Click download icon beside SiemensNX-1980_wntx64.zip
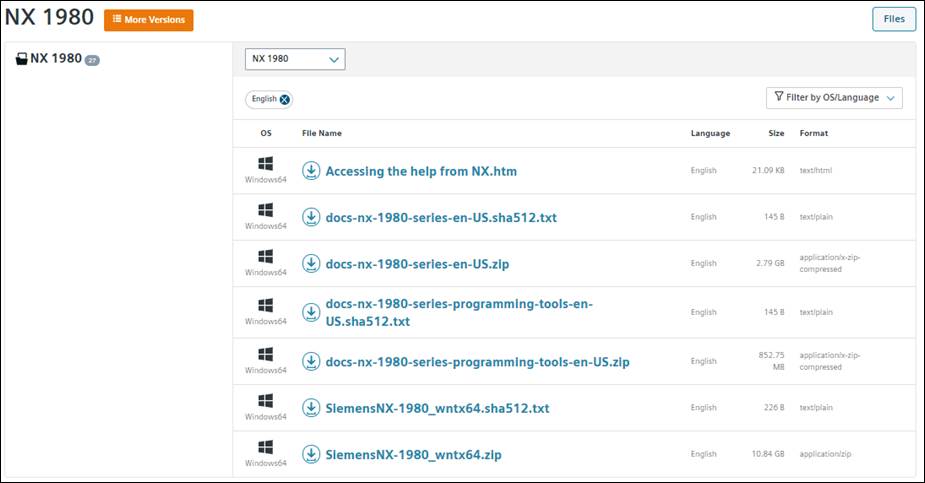This screenshot has width=925, height=483. pos(311,454)
